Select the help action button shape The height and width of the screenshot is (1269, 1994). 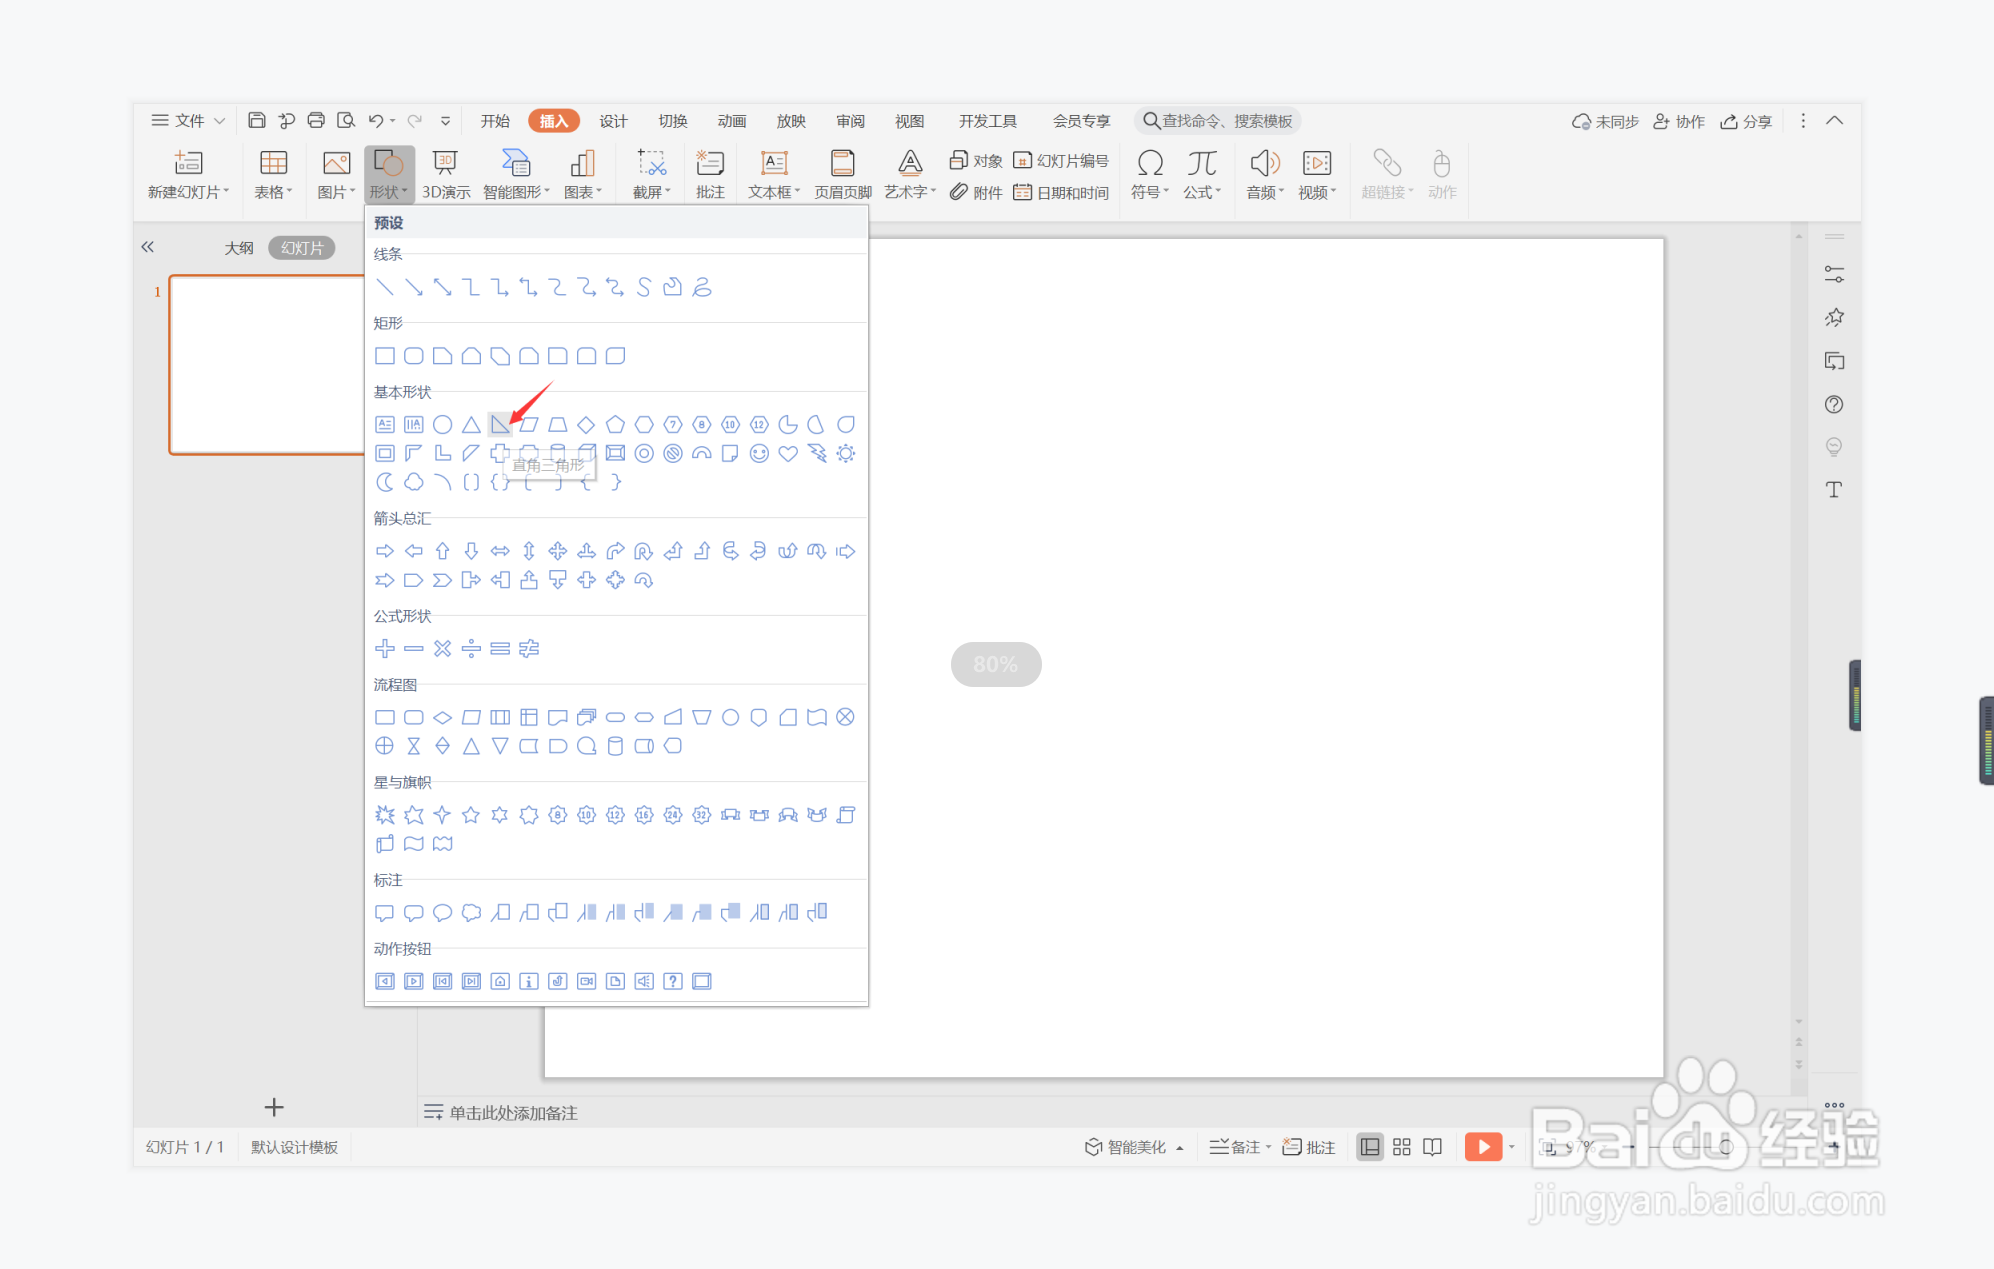[673, 981]
